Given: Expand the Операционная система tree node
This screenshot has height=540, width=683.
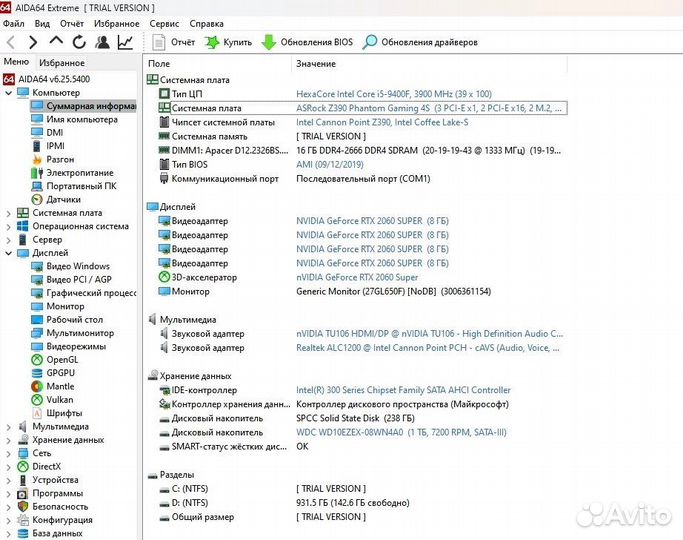Looking at the screenshot, I should pos(8,226).
